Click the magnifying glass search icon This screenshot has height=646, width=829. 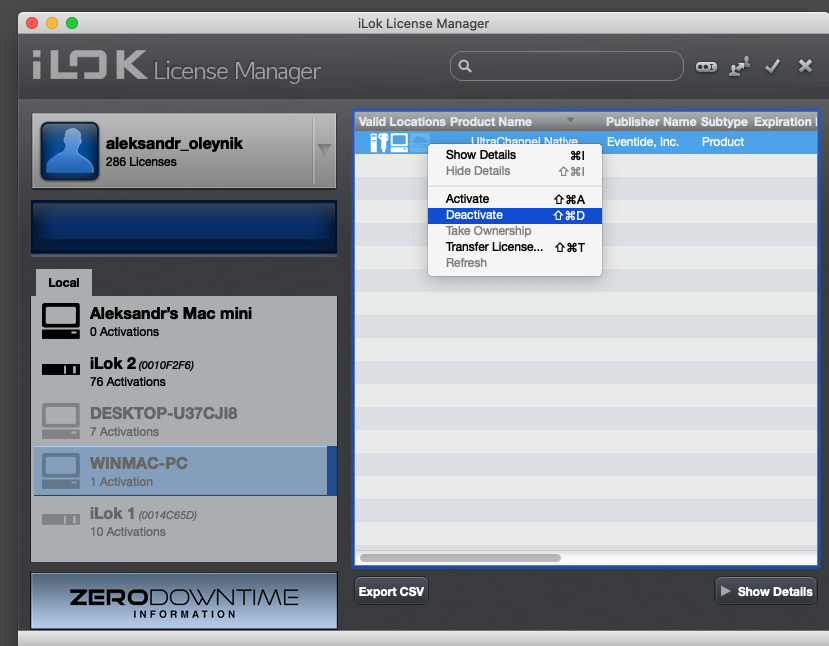(465, 66)
